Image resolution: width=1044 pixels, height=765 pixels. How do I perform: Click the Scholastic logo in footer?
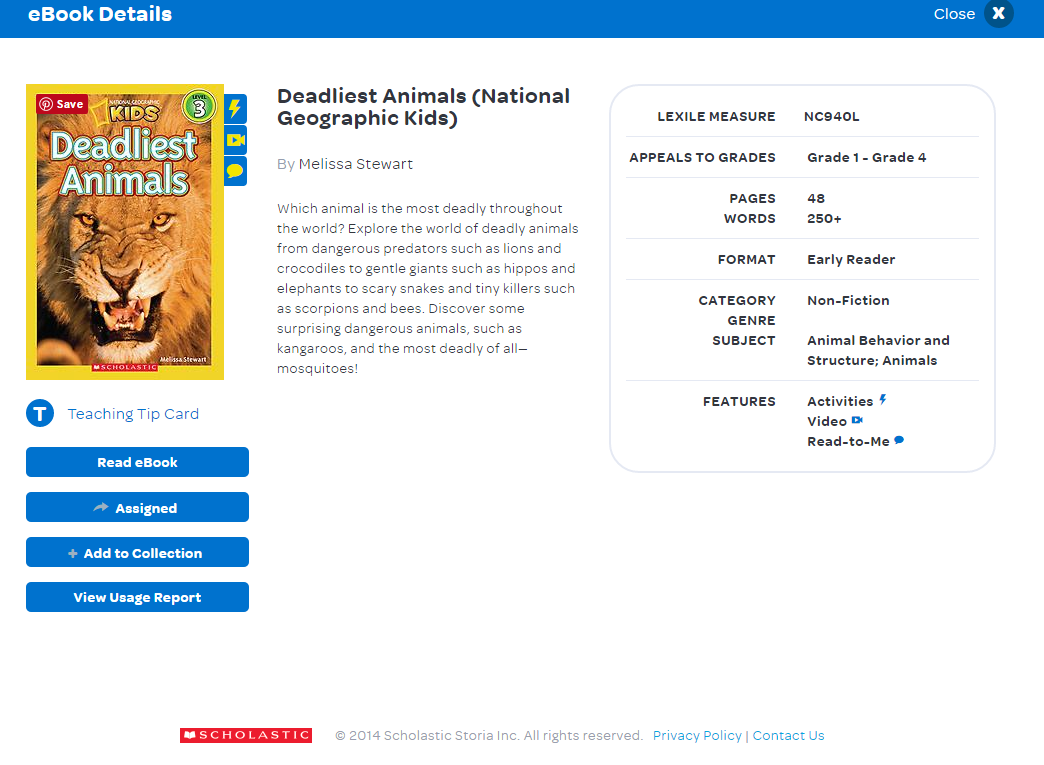[x=246, y=735]
